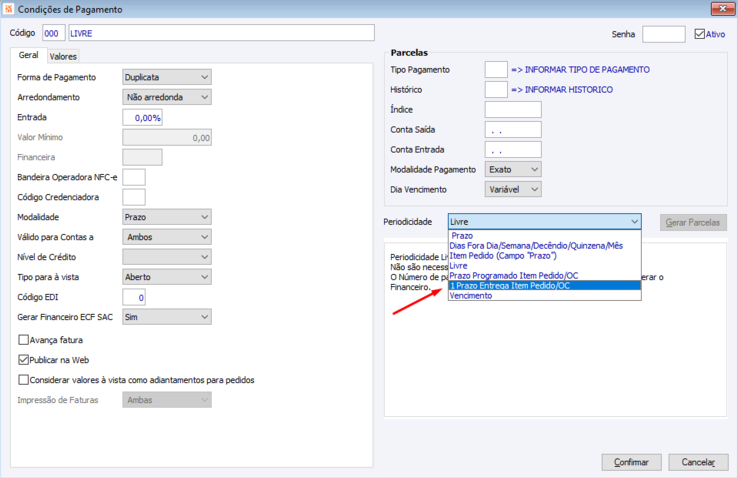Click the Gerar Parcelas button
Screen dimensions: 738x478
693,223
